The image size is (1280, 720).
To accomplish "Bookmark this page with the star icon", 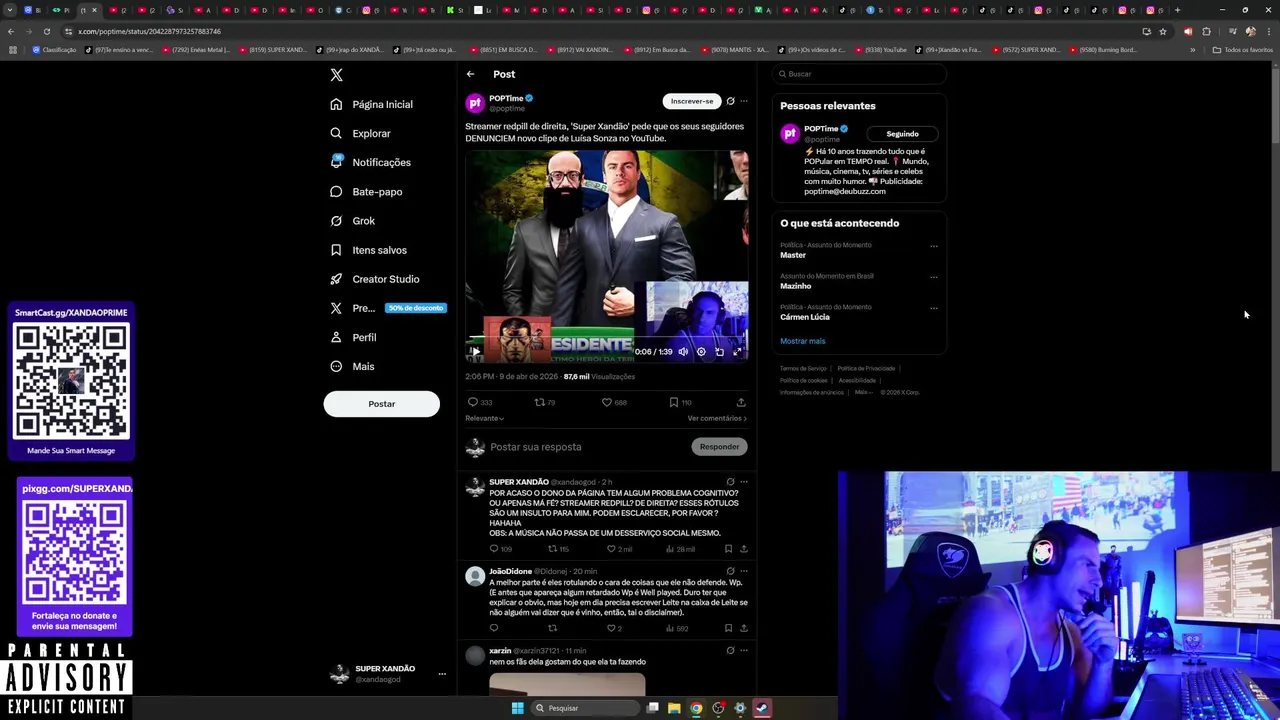I will pyautogui.click(x=1162, y=31).
